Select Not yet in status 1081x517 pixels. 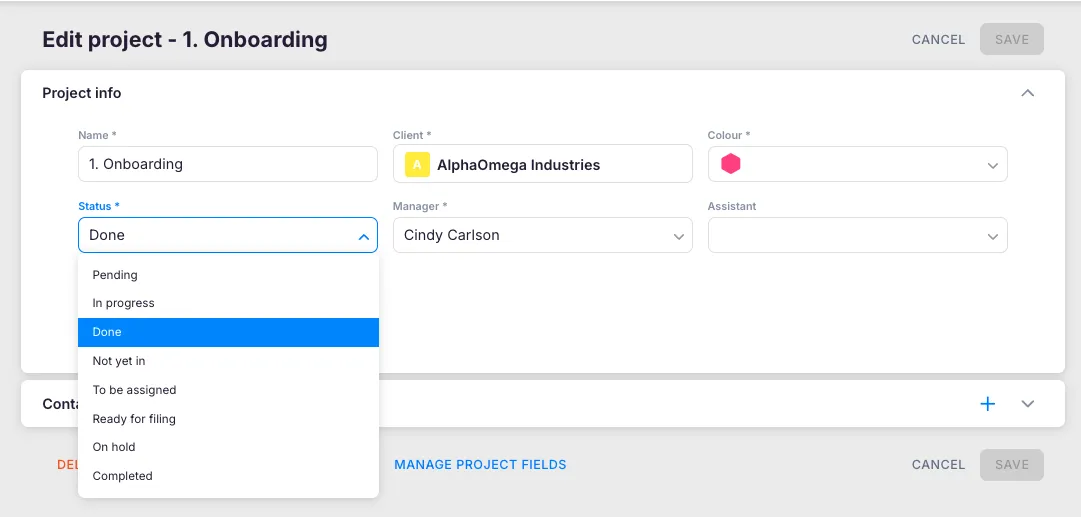(x=119, y=361)
